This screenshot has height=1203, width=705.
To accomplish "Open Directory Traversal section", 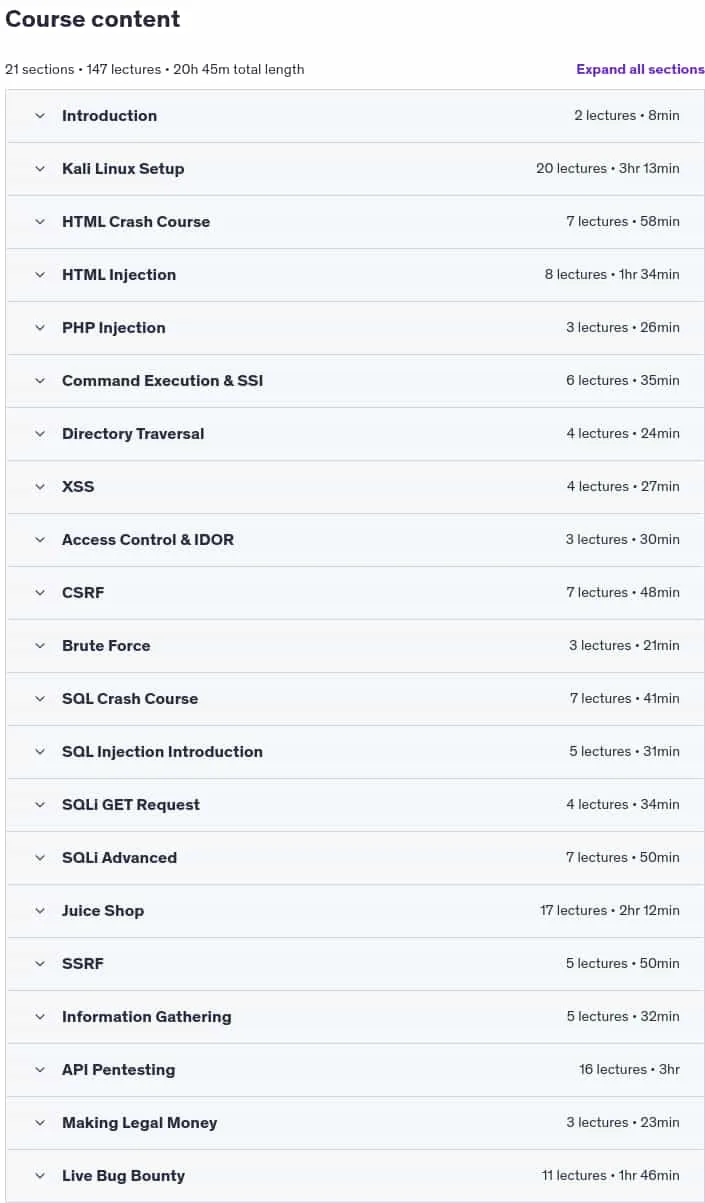I will [x=355, y=434].
